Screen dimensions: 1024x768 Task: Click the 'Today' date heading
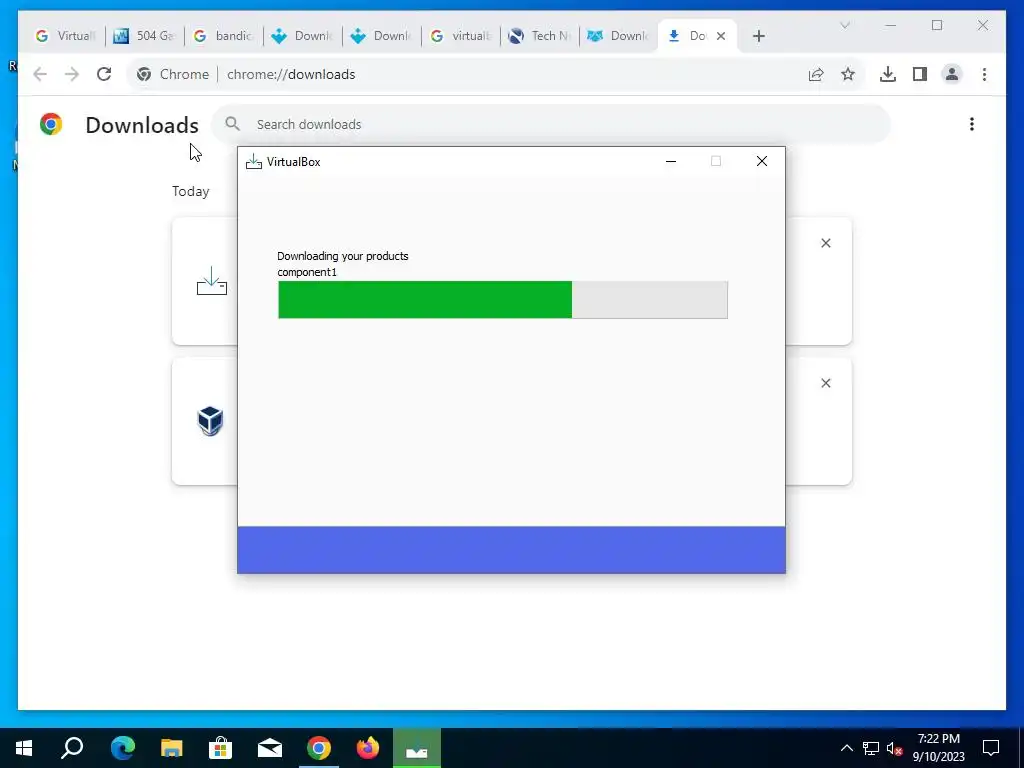(x=191, y=191)
